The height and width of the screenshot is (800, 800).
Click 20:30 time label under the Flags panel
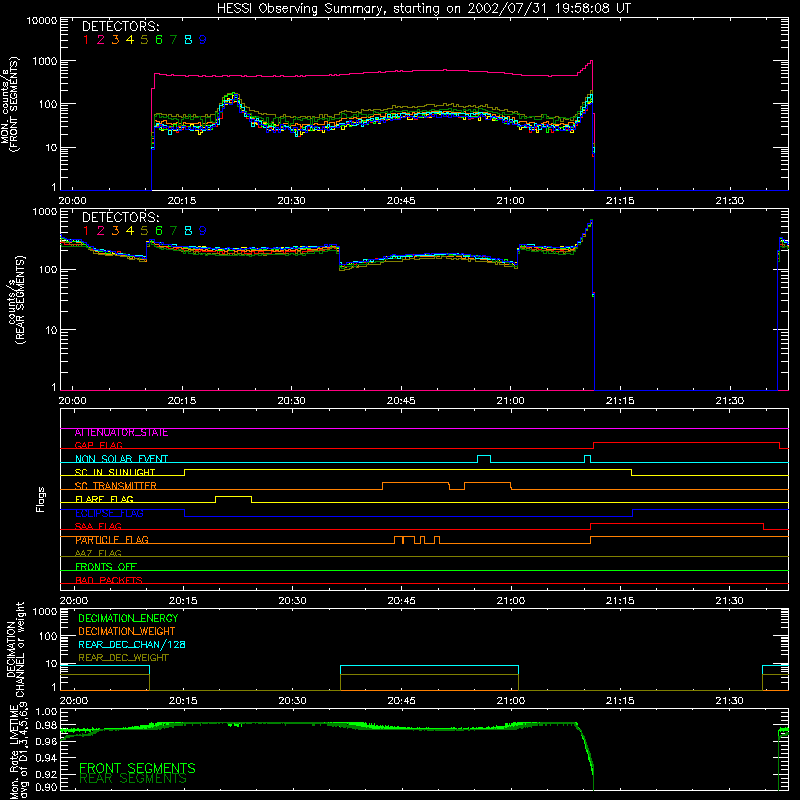(x=292, y=601)
